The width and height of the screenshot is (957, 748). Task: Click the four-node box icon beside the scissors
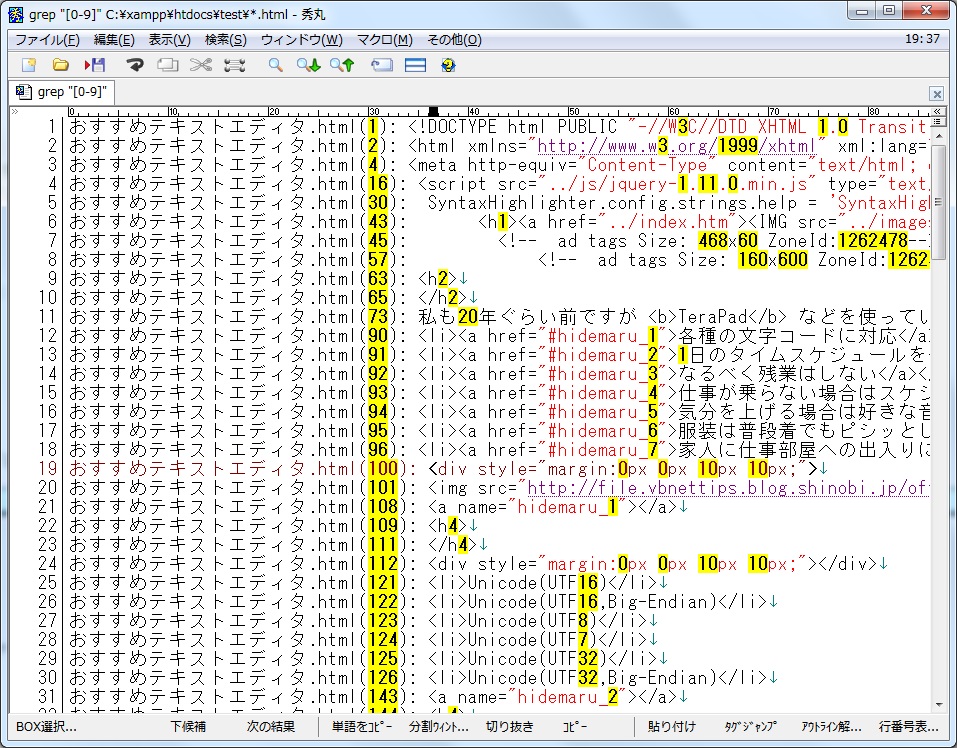pyautogui.click(x=234, y=65)
